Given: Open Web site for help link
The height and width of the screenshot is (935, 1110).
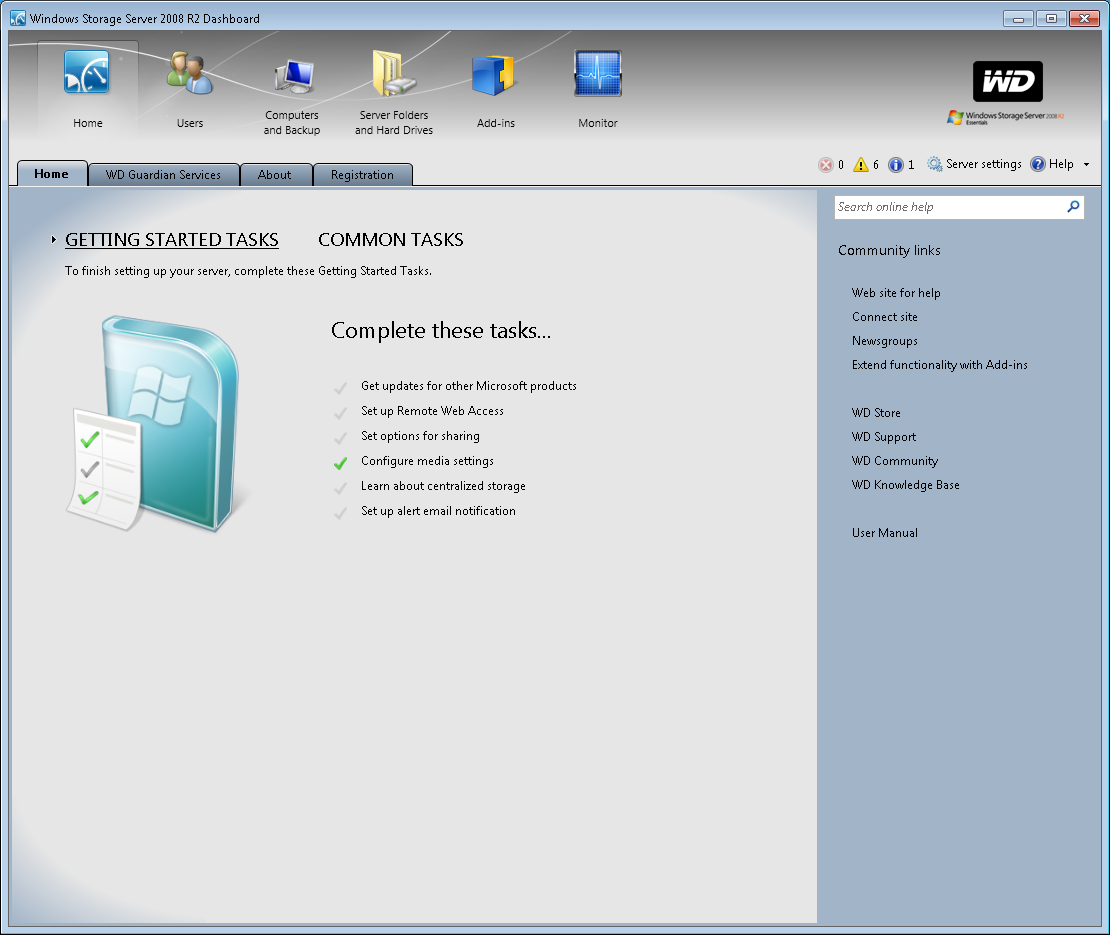Looking at the screenshot, I should 896,293.
